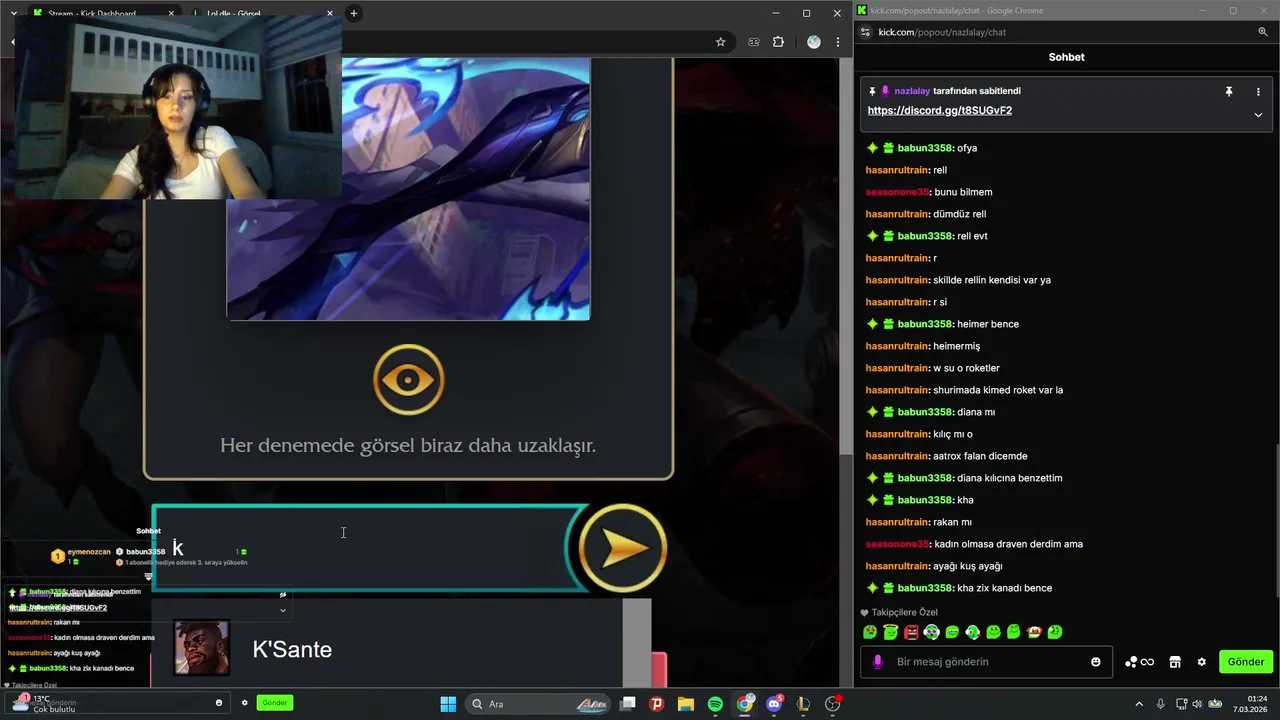Click the K'Sante champion portrait

pyautogui.click(x=202, y=648)
